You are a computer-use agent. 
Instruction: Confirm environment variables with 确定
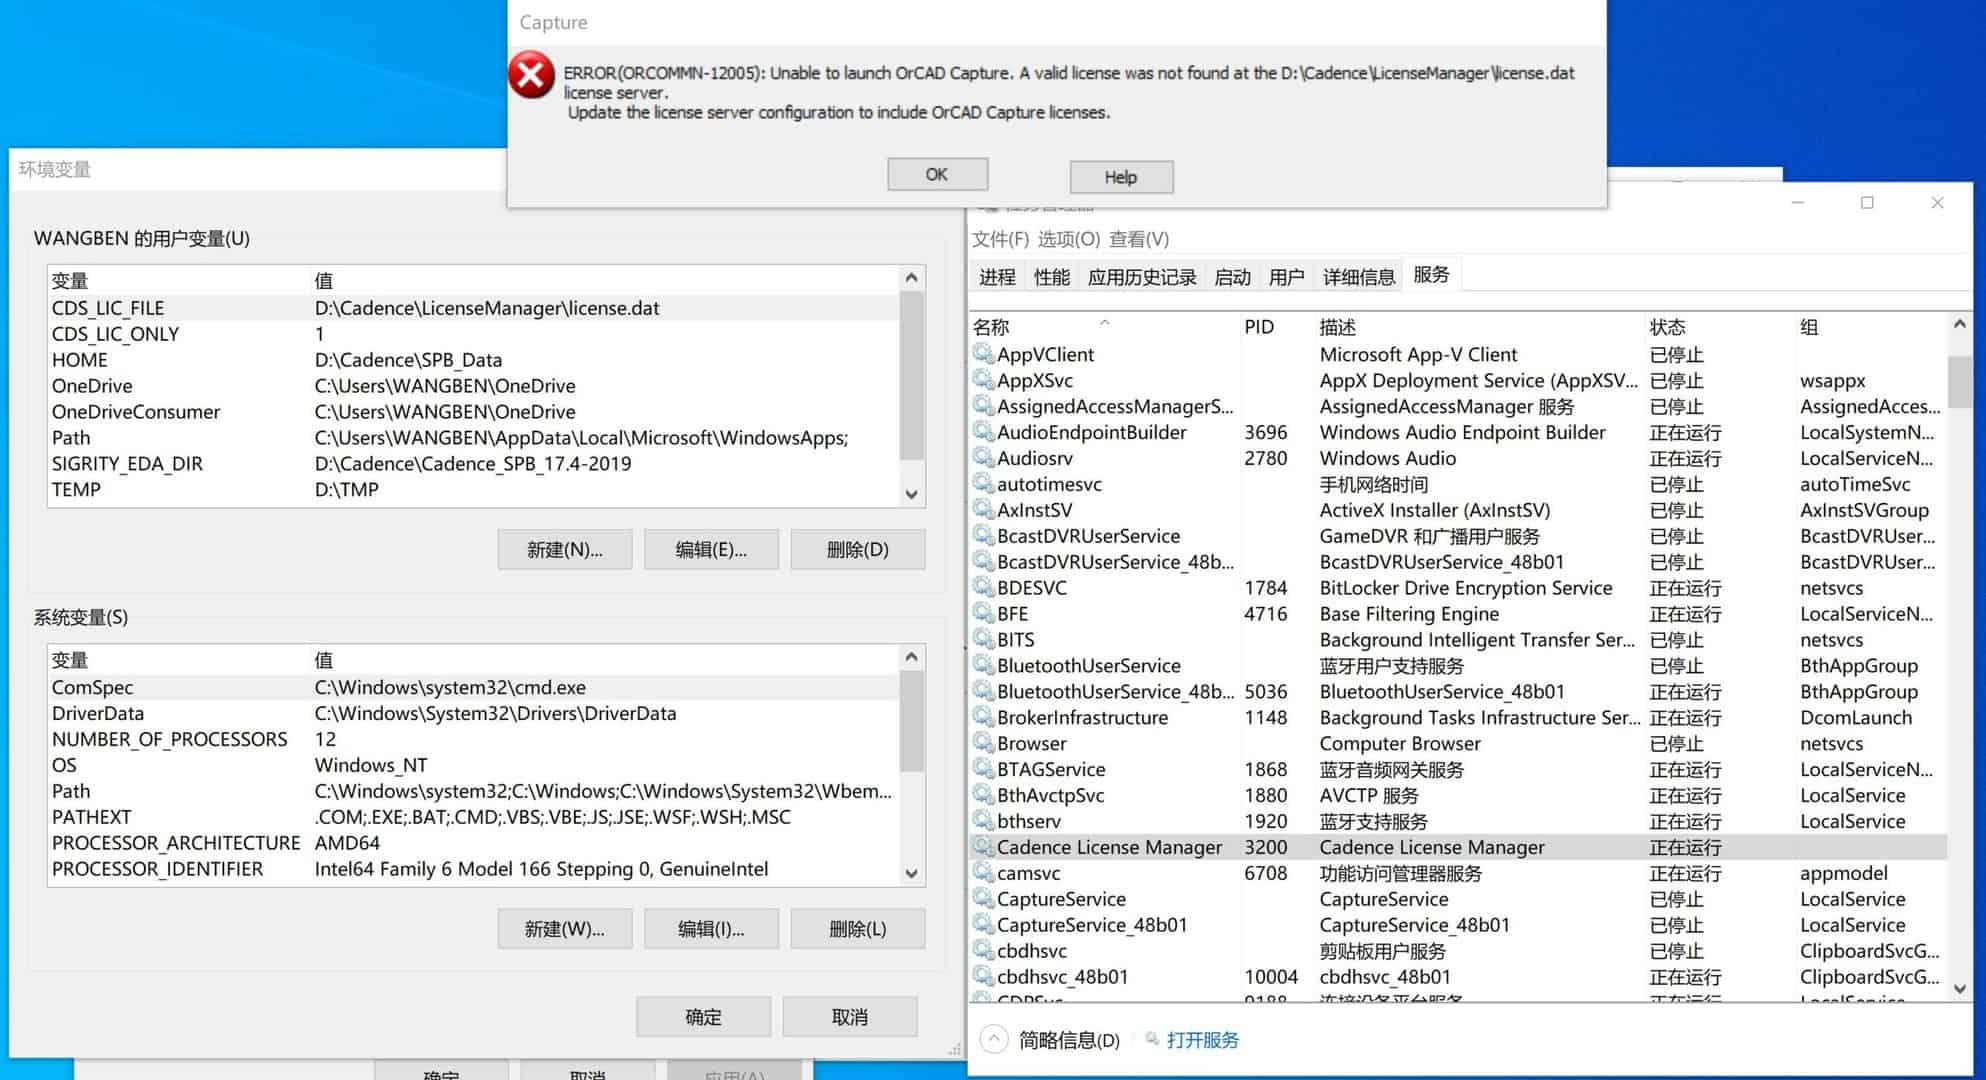pos(703,1017)
